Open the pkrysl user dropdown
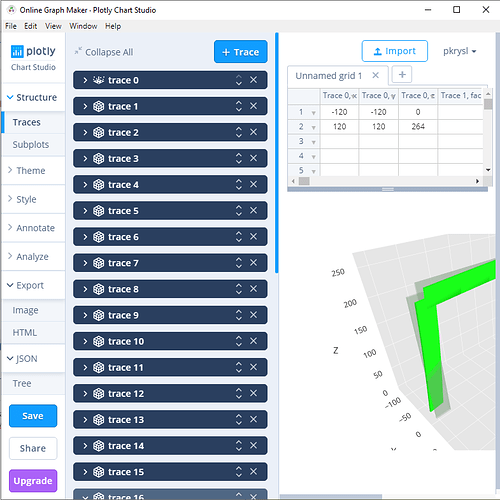 [459, 51]
